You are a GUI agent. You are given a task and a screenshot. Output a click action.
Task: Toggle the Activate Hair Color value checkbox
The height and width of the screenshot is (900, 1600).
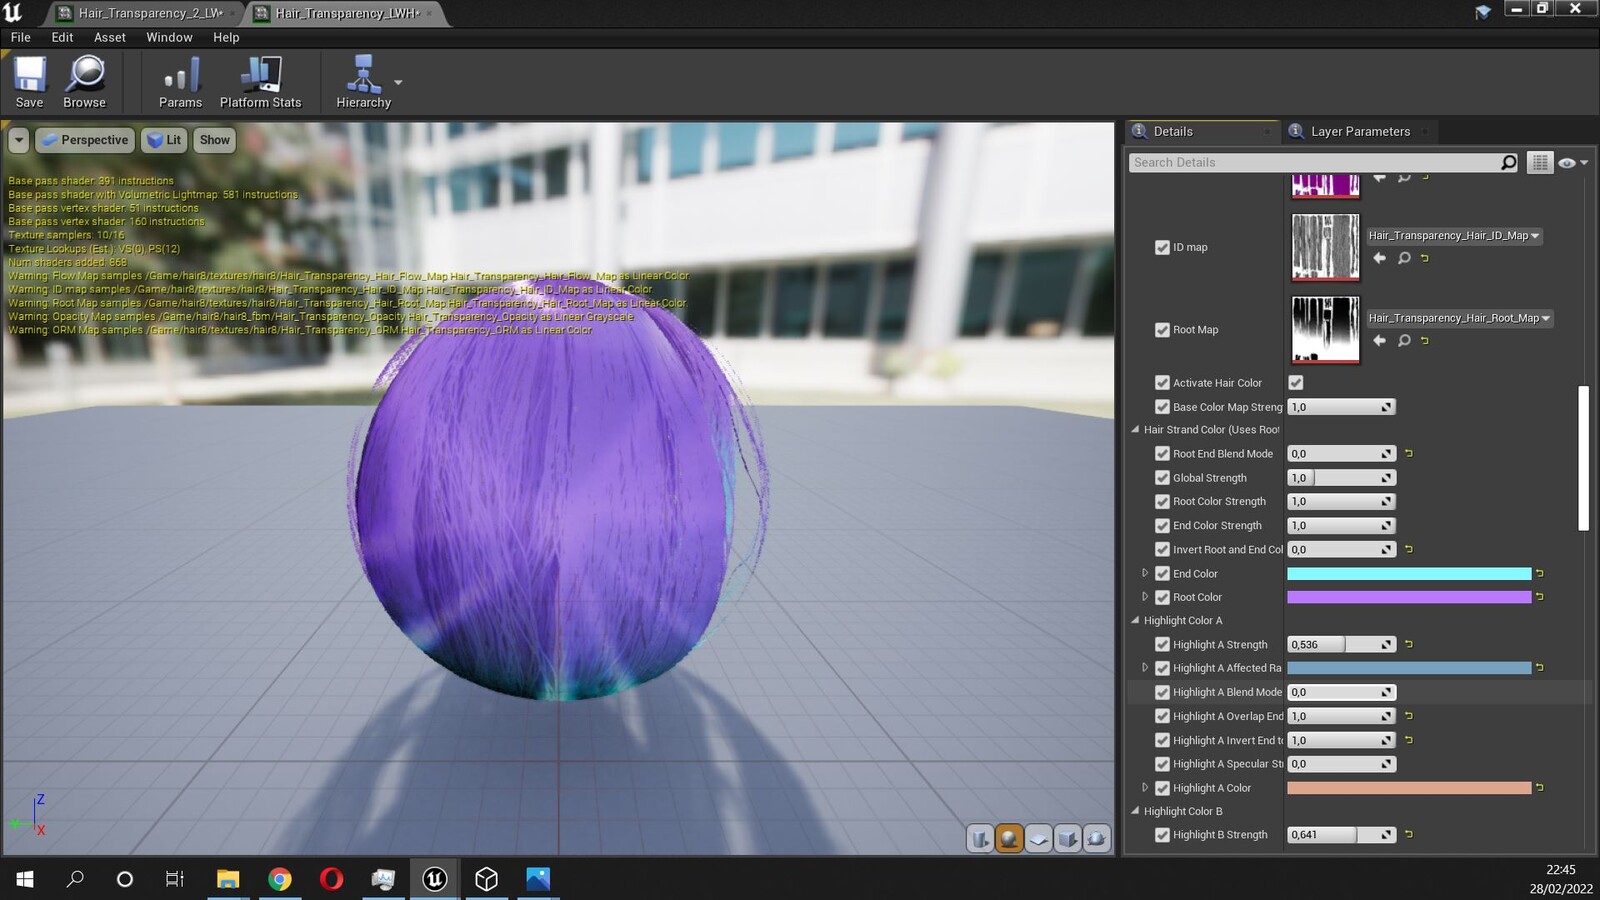(1296, 382)
